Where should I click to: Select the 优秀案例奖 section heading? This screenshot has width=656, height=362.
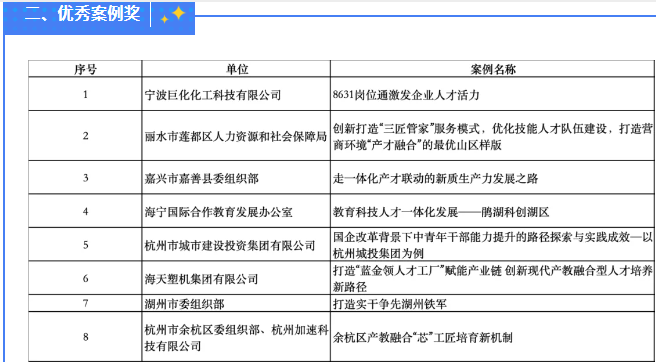pos(82,14)
